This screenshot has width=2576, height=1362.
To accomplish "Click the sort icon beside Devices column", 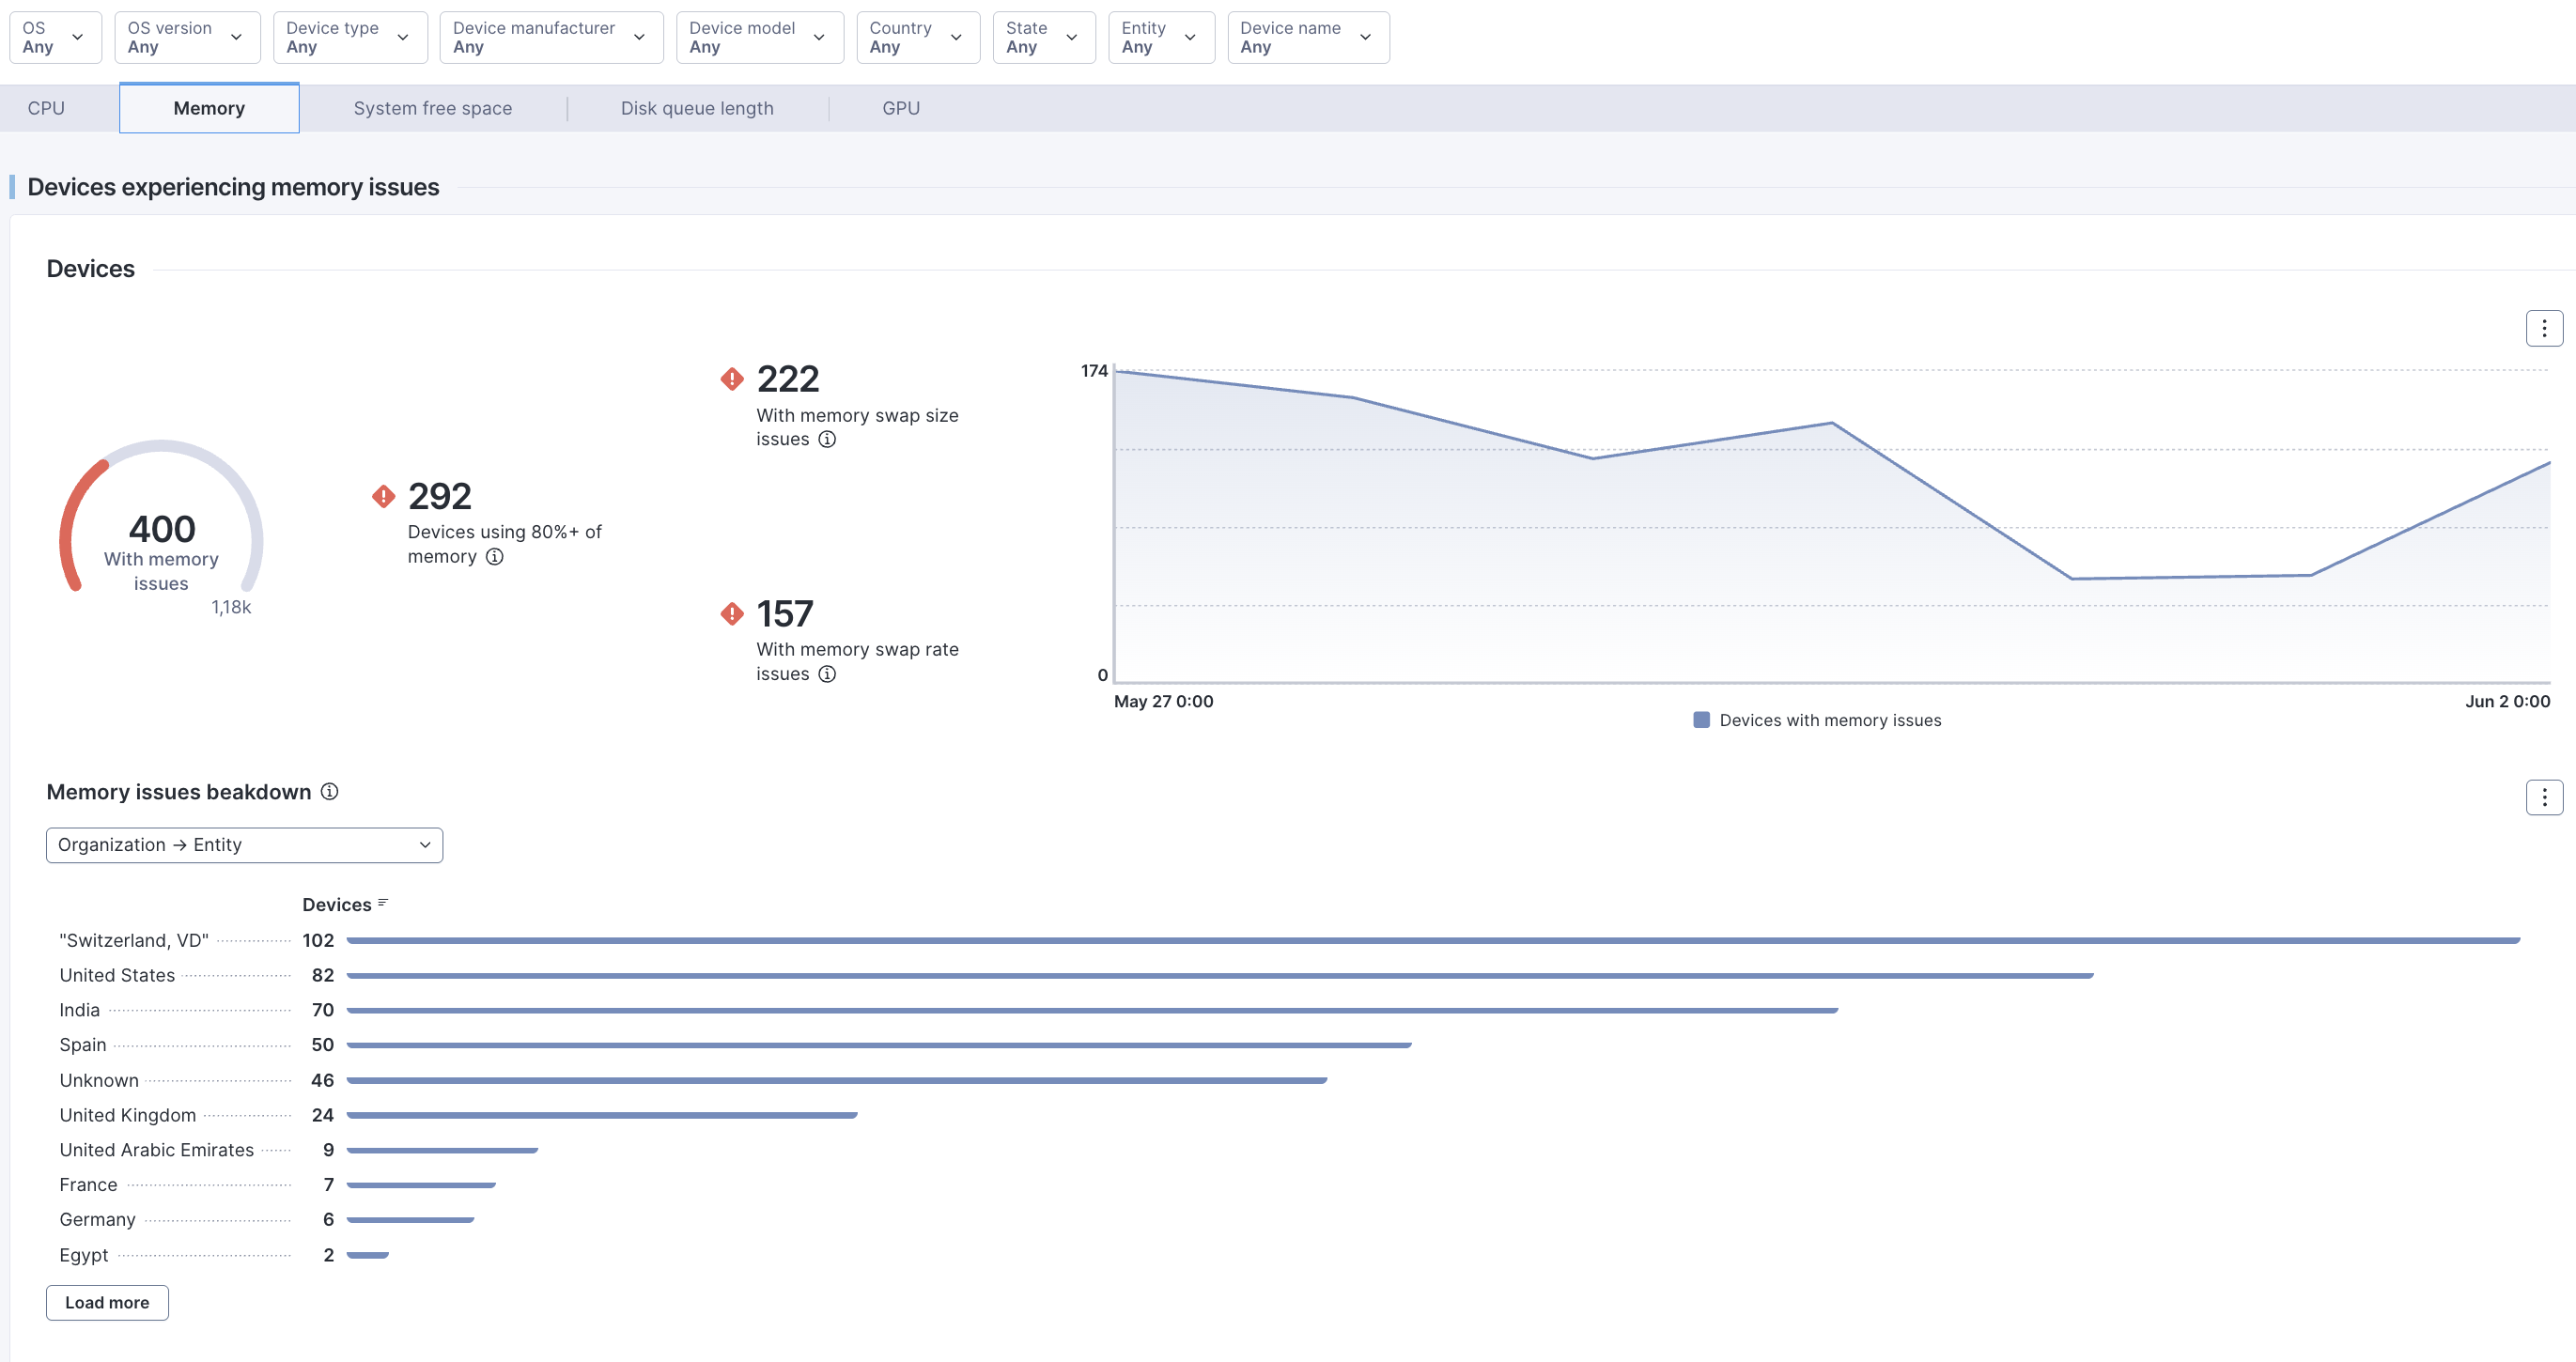I will [383, 903].
